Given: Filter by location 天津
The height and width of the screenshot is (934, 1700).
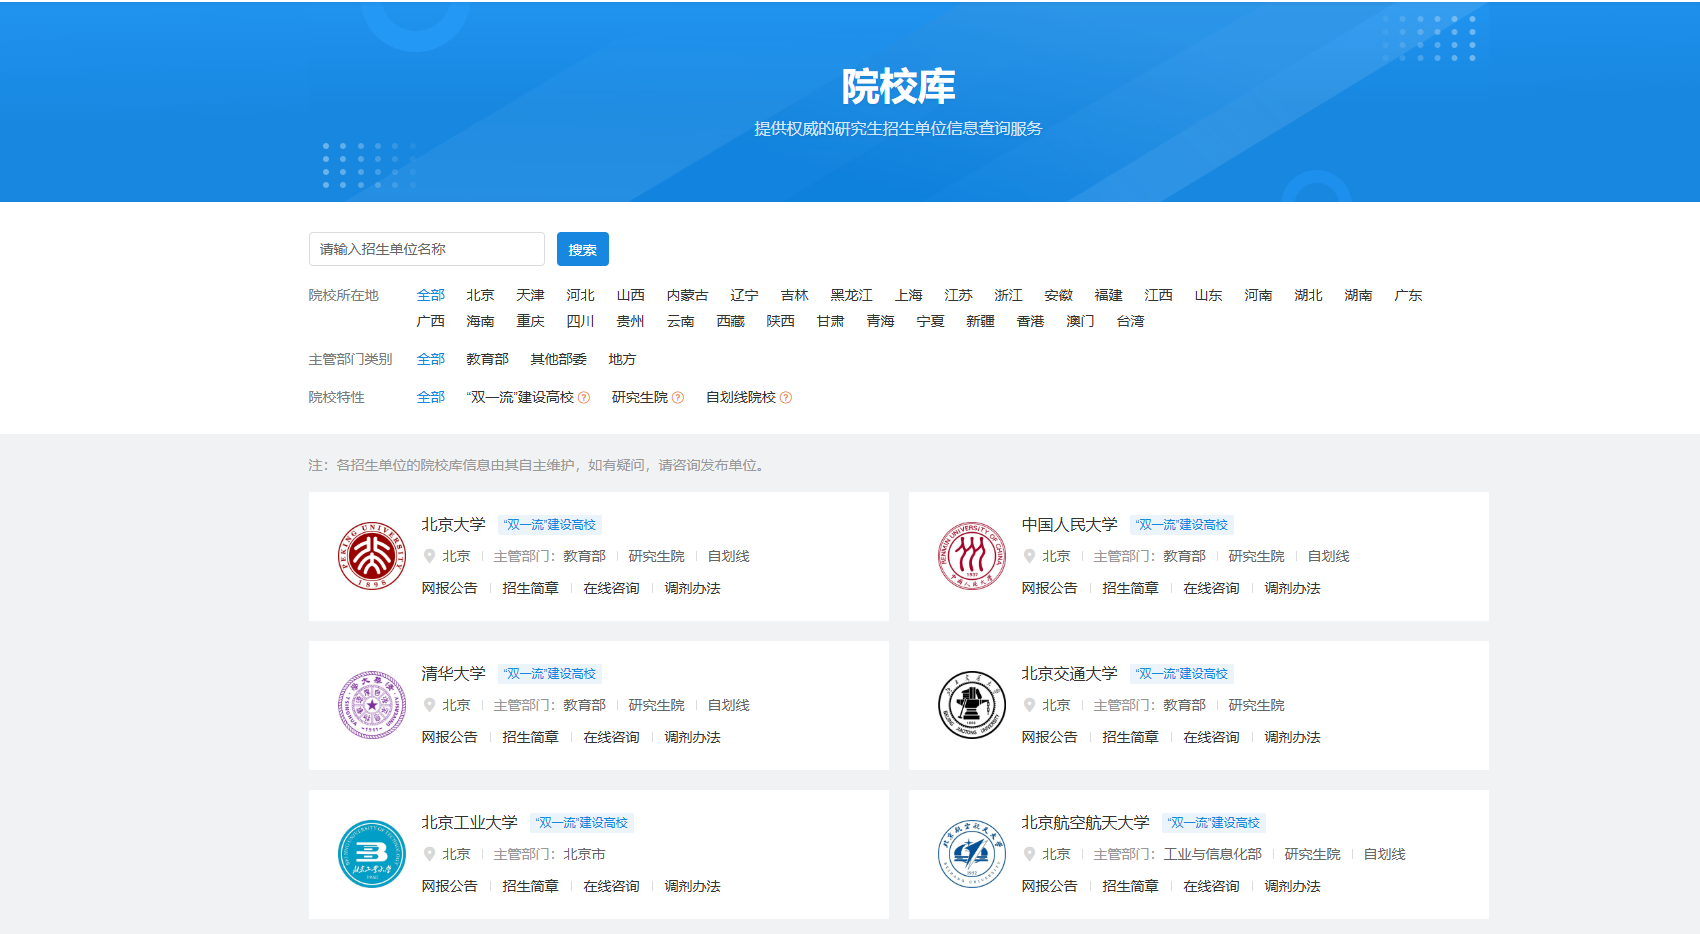Looking at the screenshot, I should point(530,295).
